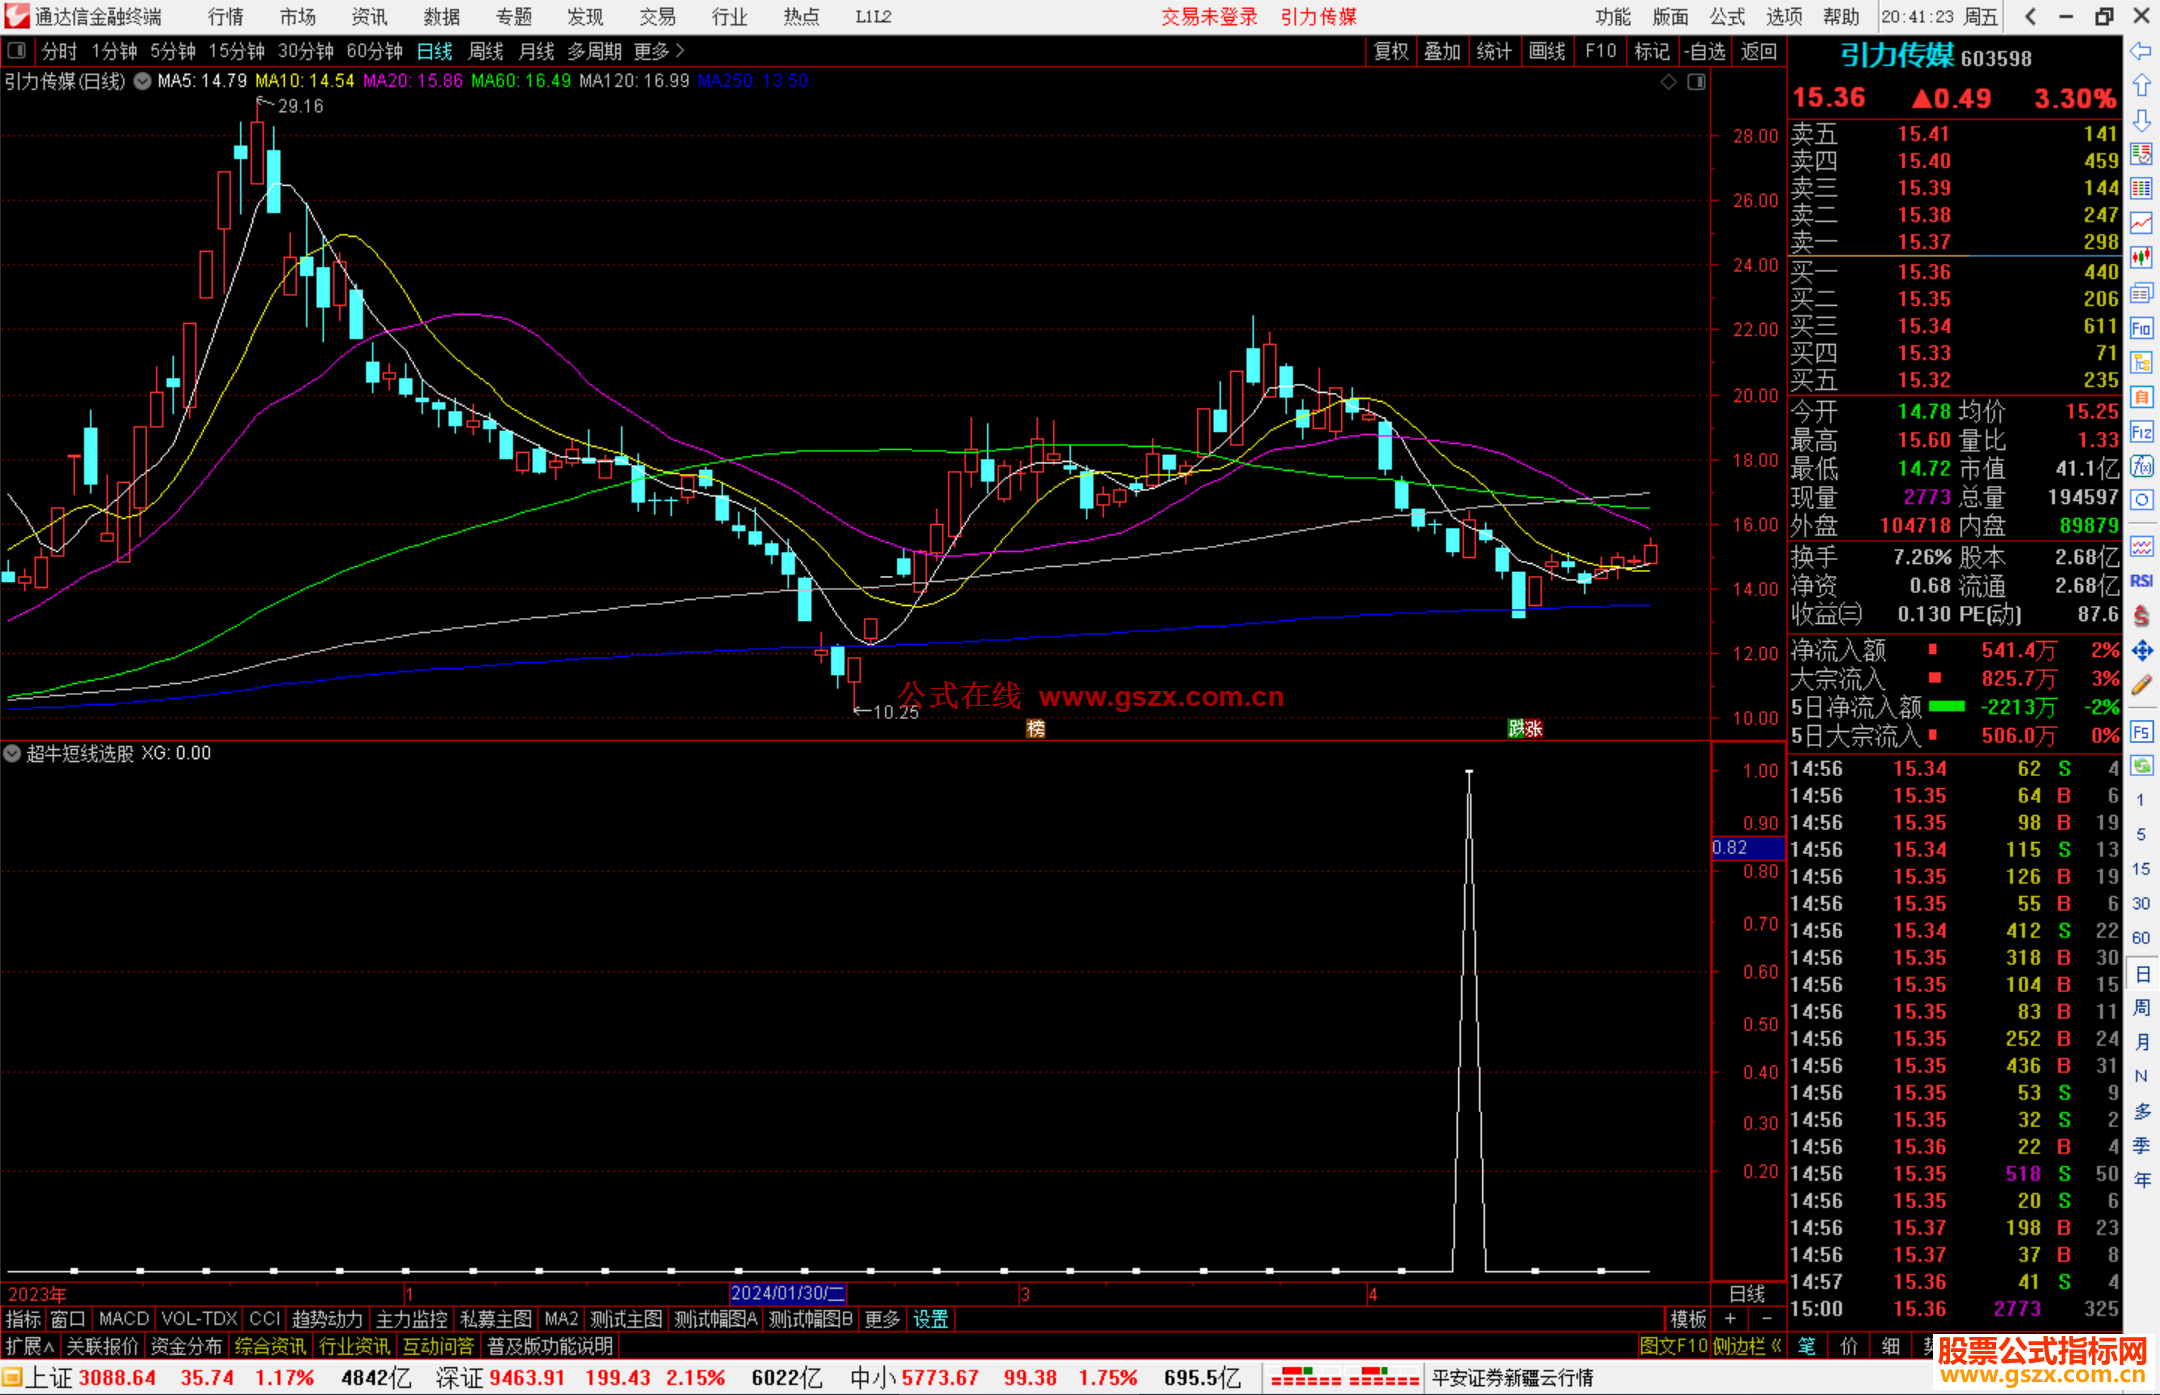Toggle the circle icon beside 引力传媒(日线) label
The height and width of the screenshot is (1395, 2160).
[x=143, y=81]
